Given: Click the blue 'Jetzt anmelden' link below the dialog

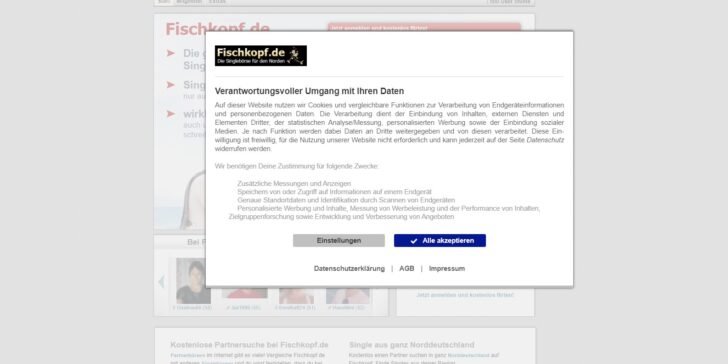Looking at the screenshot, I should pos(465,295).
